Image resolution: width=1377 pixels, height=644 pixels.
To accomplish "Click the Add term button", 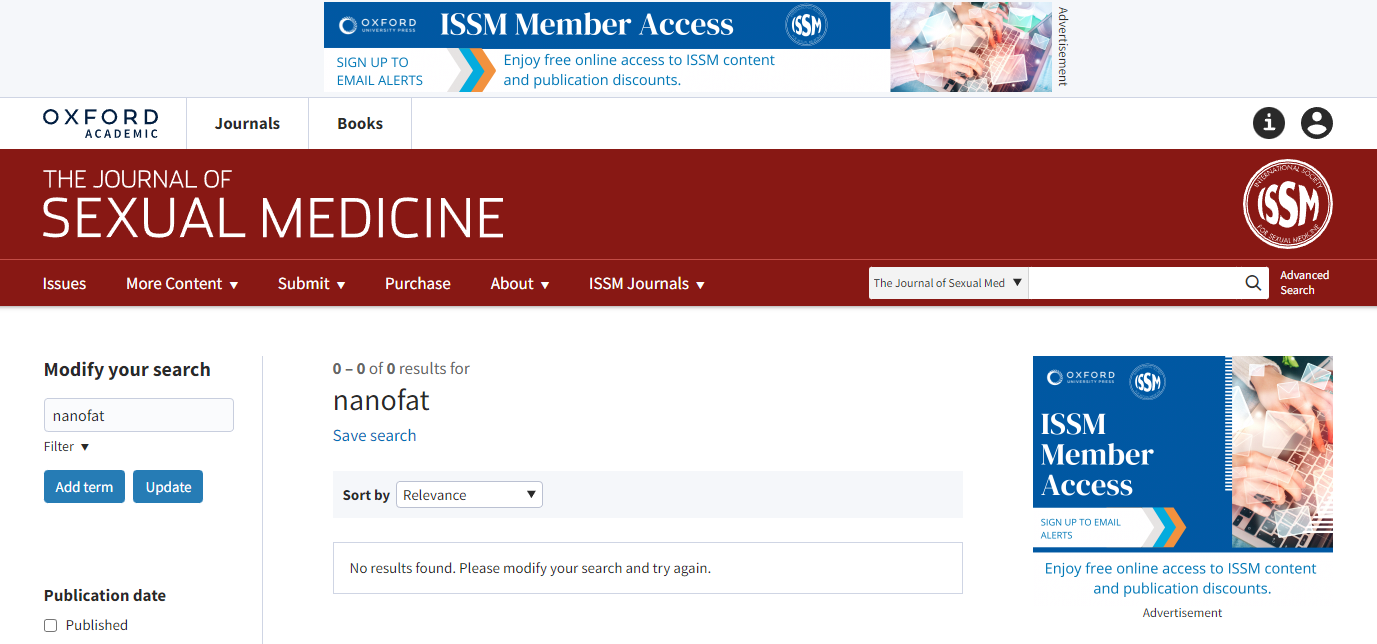I will pos(84,487).
